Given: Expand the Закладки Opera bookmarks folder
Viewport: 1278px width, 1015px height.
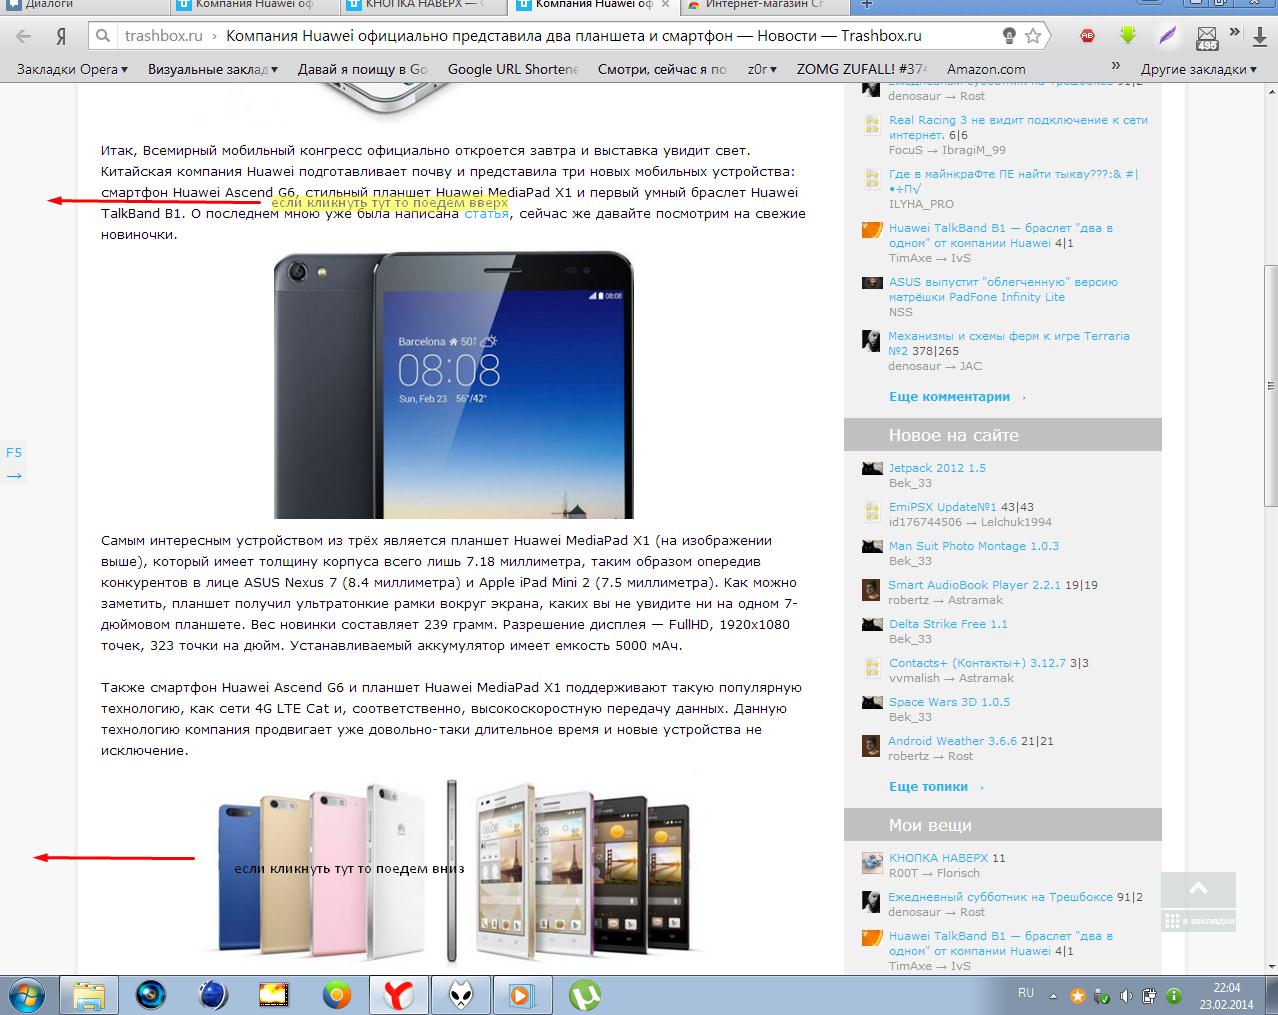Looking at the screenshot, I should (72, 69).
